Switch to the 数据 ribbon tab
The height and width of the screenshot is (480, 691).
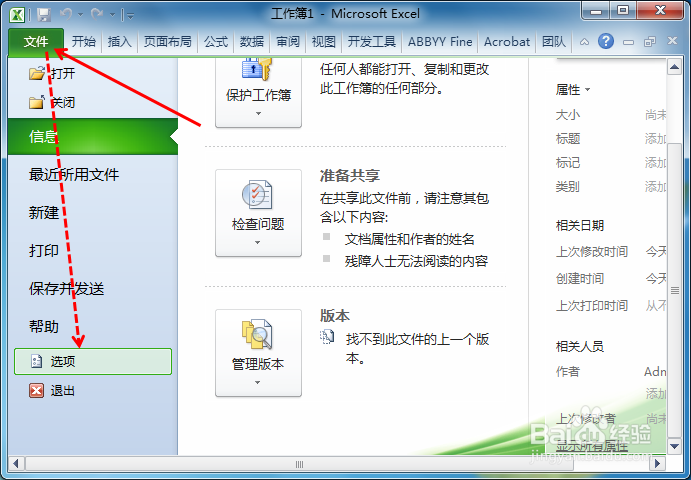252,42
